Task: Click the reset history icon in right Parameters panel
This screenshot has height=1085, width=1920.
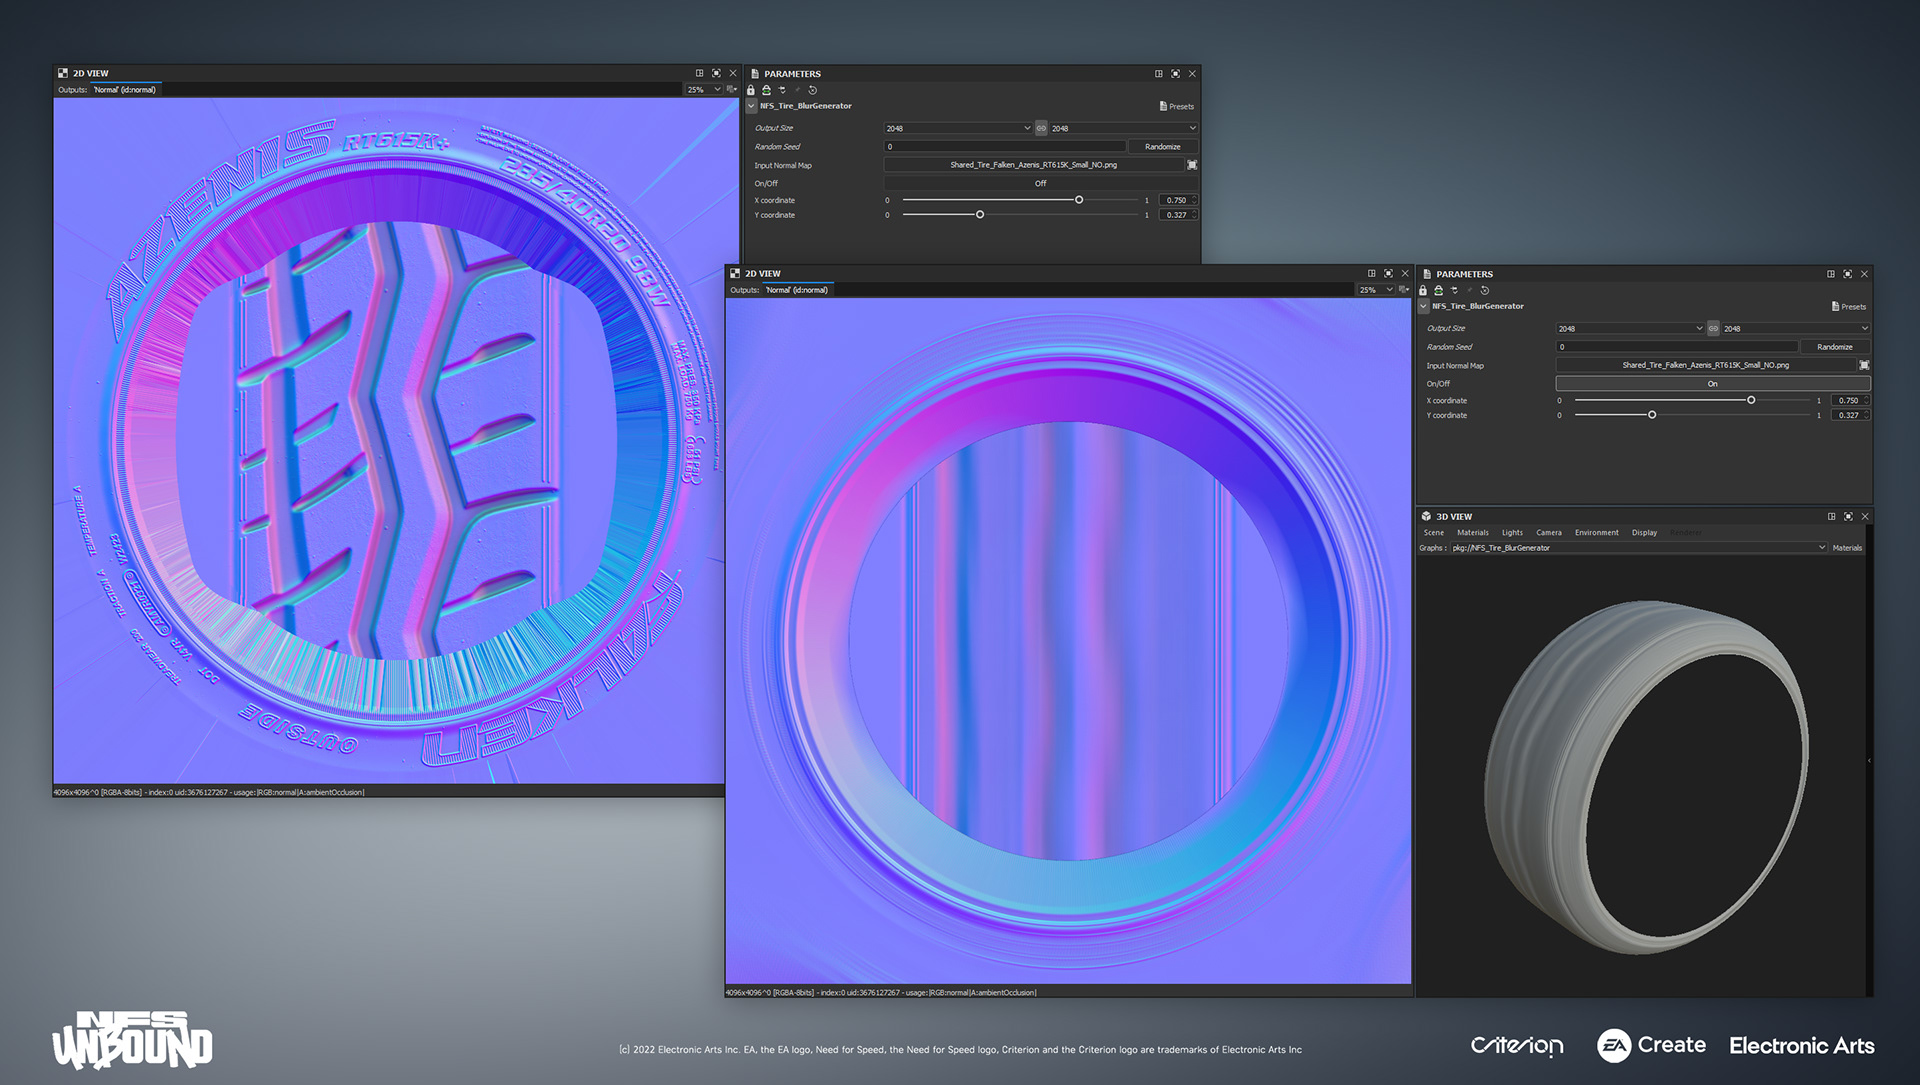Action: pyautogui.click(x=1485, y=290)
